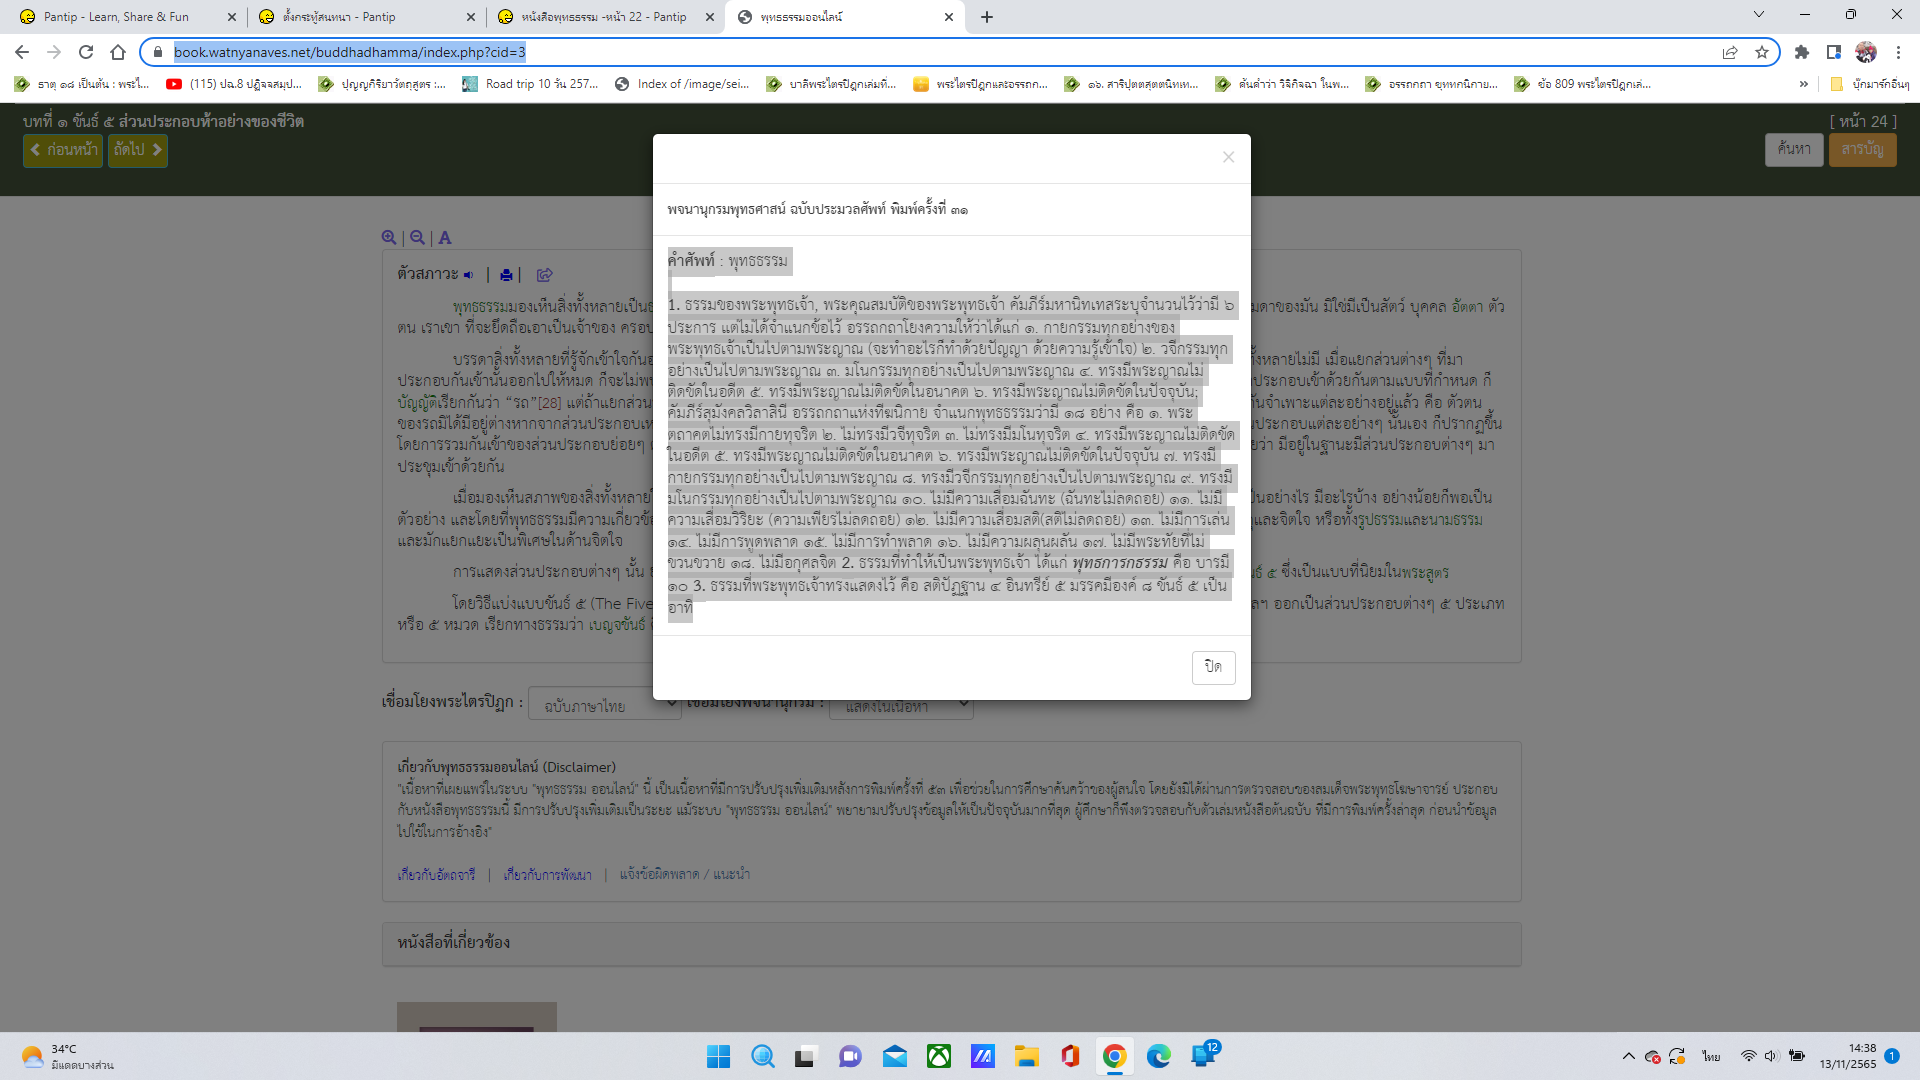The image size is (1920, 1080).
Task: Close the dictionary popup with the X icon
Action: coord(1228,157)
